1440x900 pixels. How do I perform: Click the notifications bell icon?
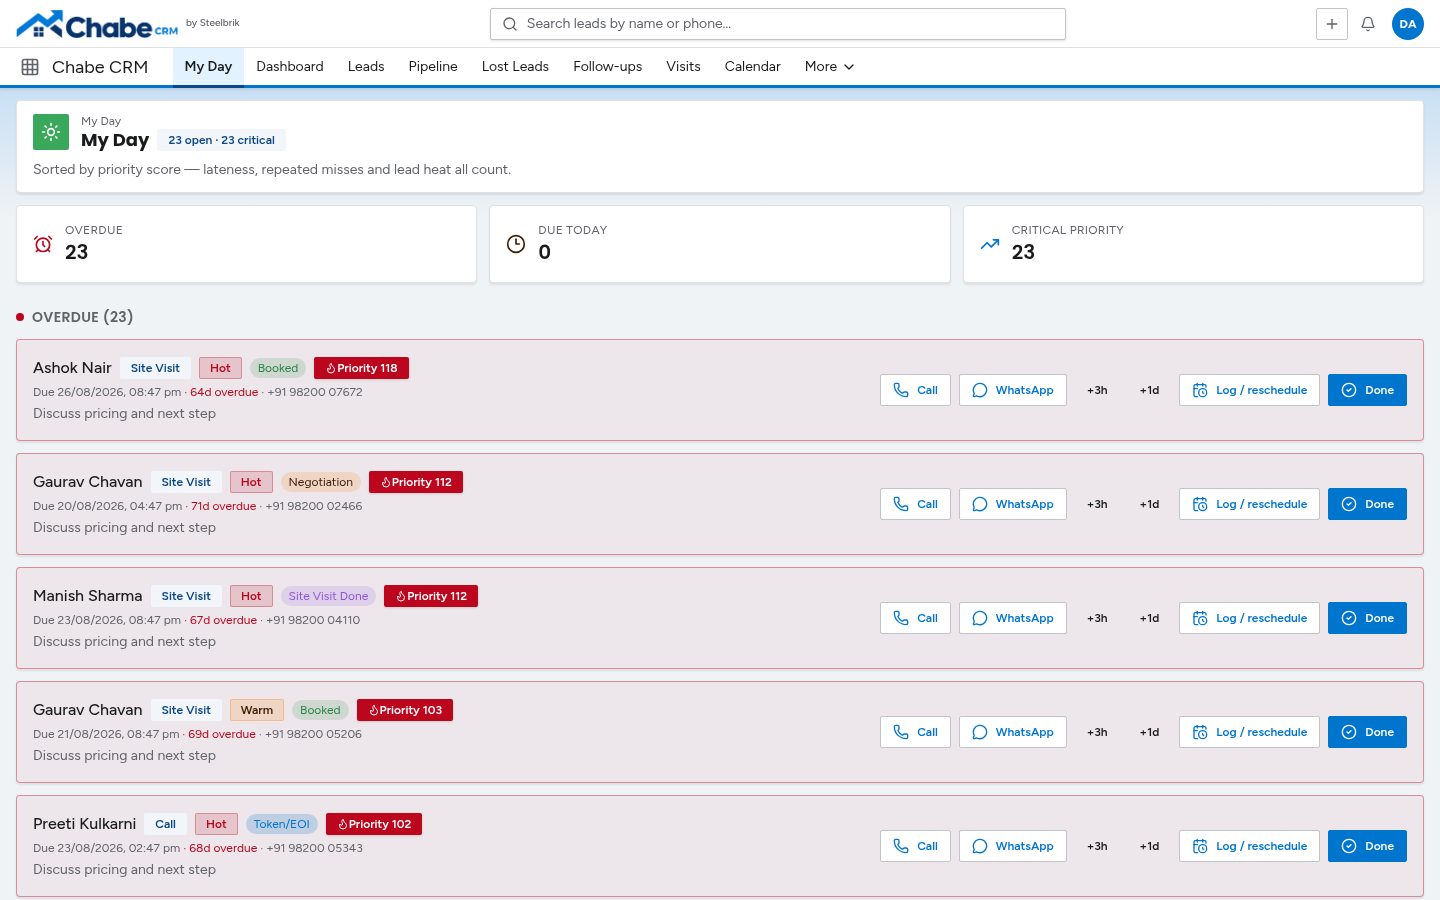coord(1368,24)
